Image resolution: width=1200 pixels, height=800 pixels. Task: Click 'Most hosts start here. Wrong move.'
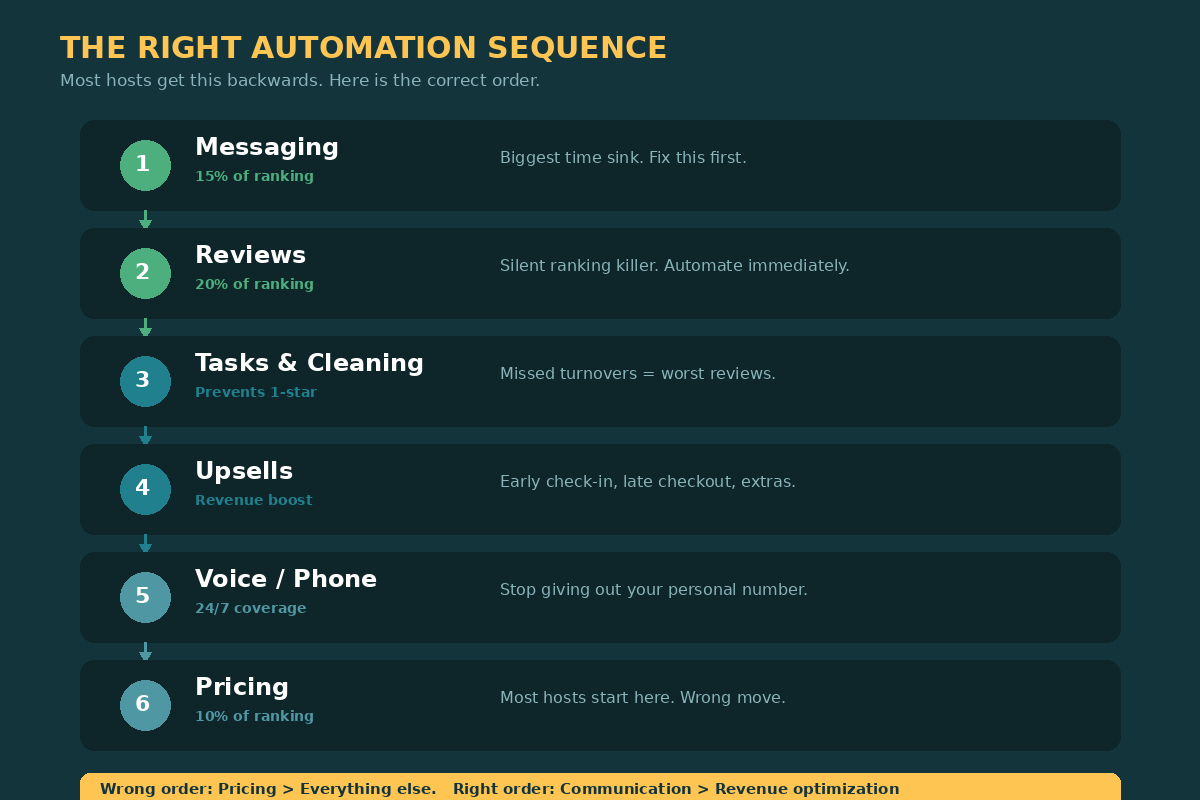643,698
